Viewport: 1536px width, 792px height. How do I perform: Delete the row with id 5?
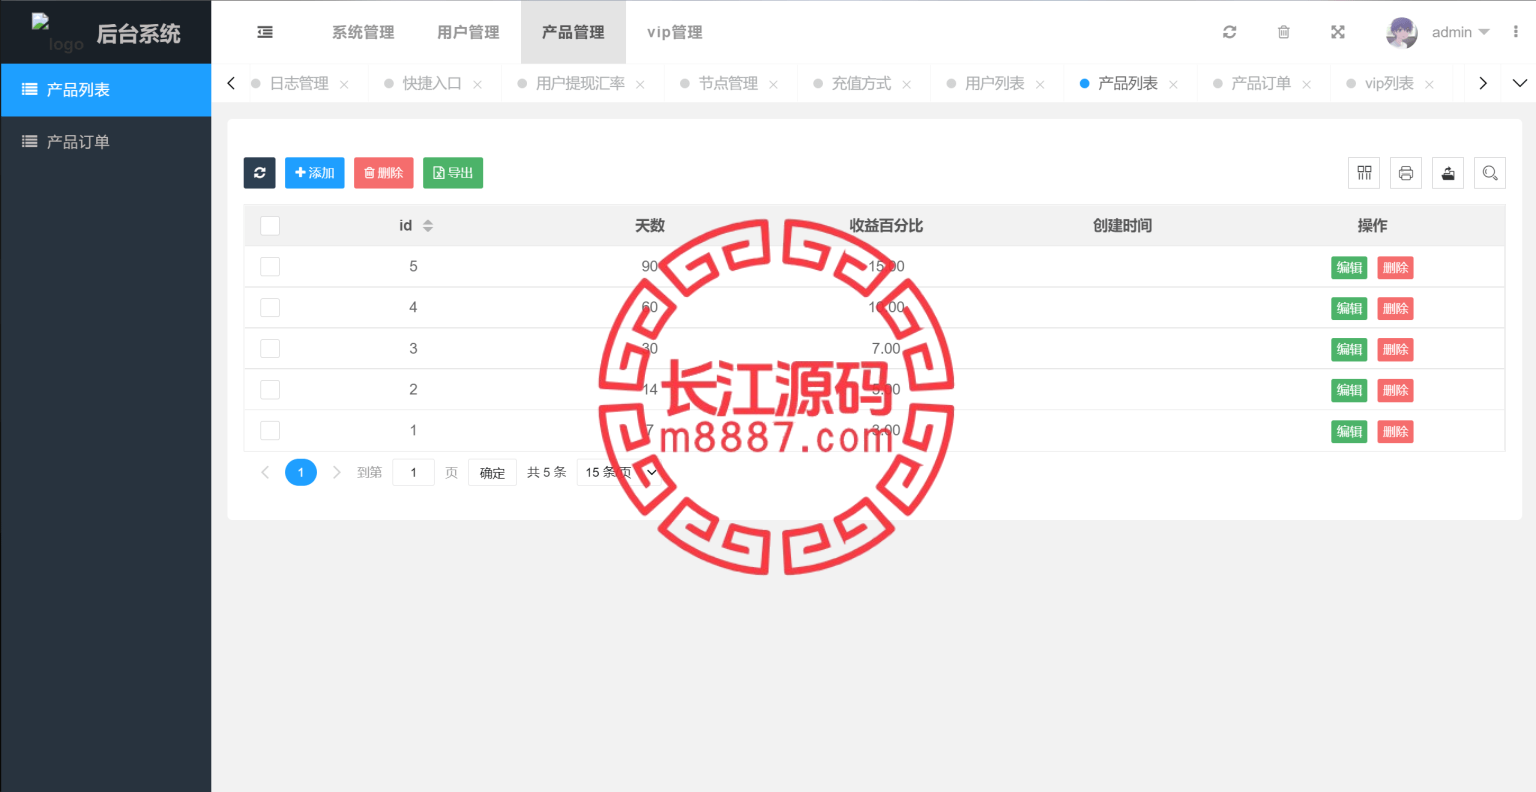1395,268
